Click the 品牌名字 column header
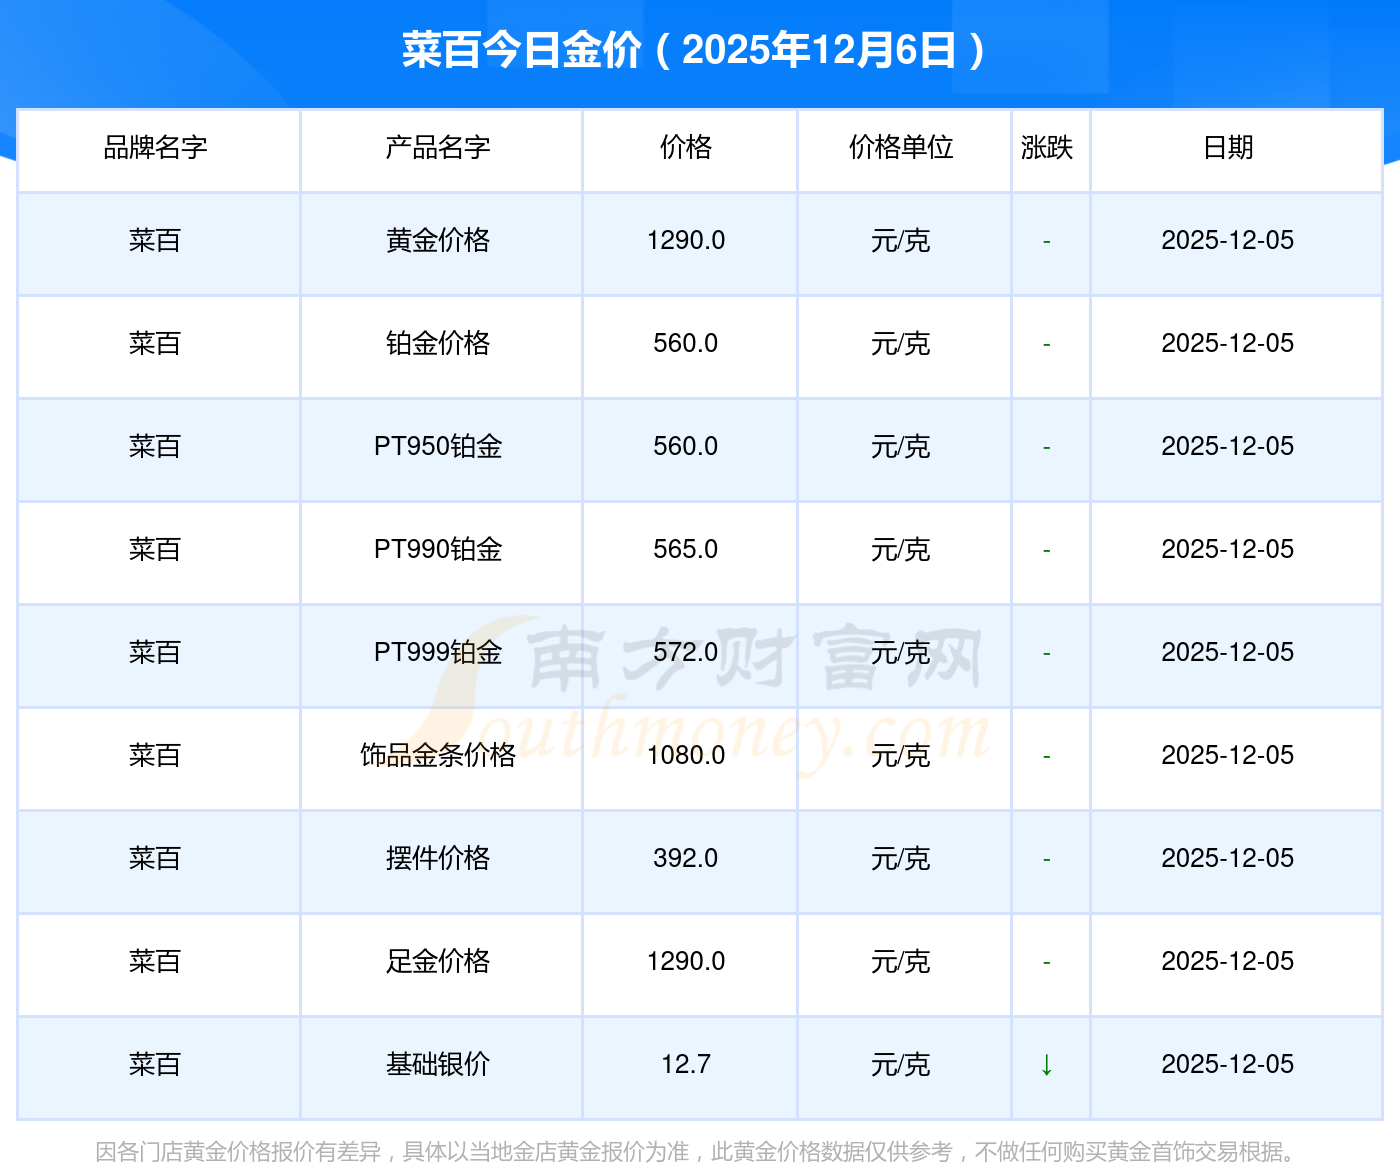Image resolution: width=1400 pixels, height=1167 pixels. (156, 148)
